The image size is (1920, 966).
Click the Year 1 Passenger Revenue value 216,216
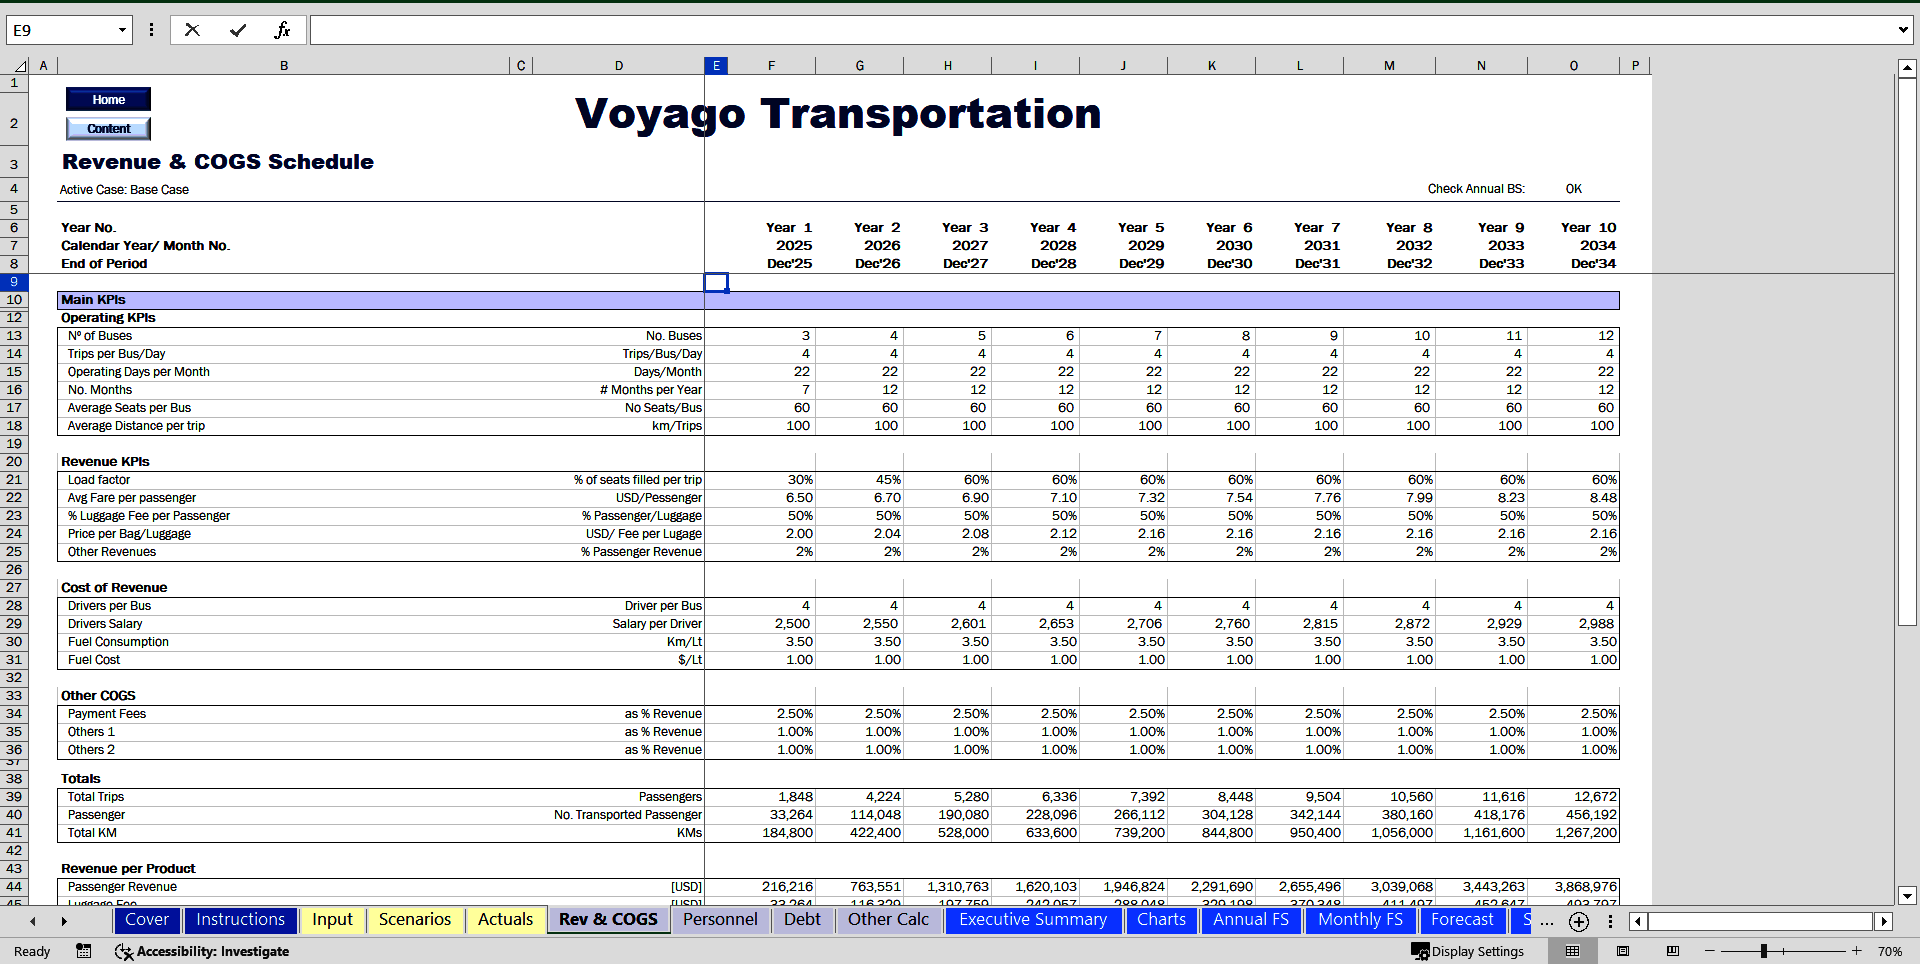(787, 887)
